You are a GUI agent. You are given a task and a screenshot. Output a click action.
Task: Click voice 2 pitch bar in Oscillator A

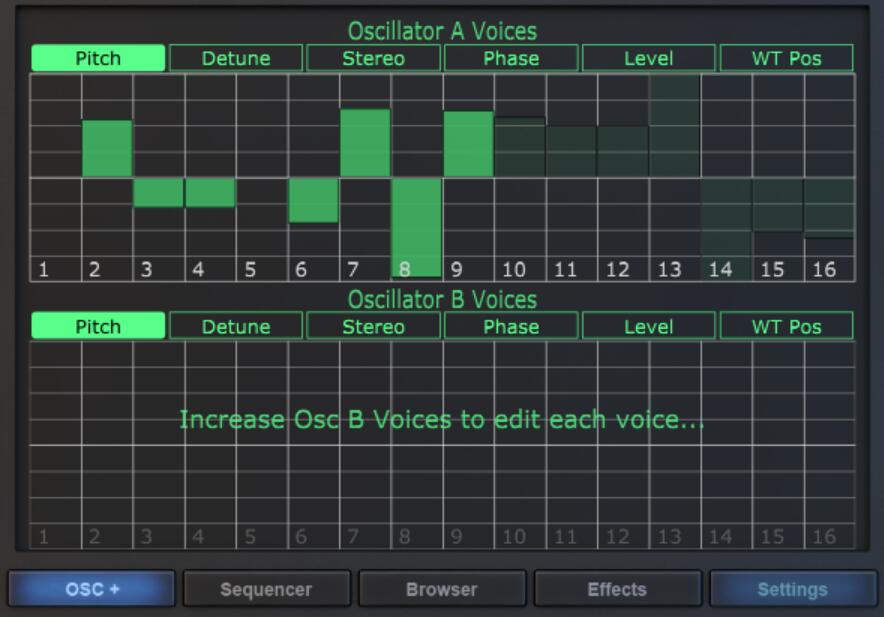[x=107, y=148]
